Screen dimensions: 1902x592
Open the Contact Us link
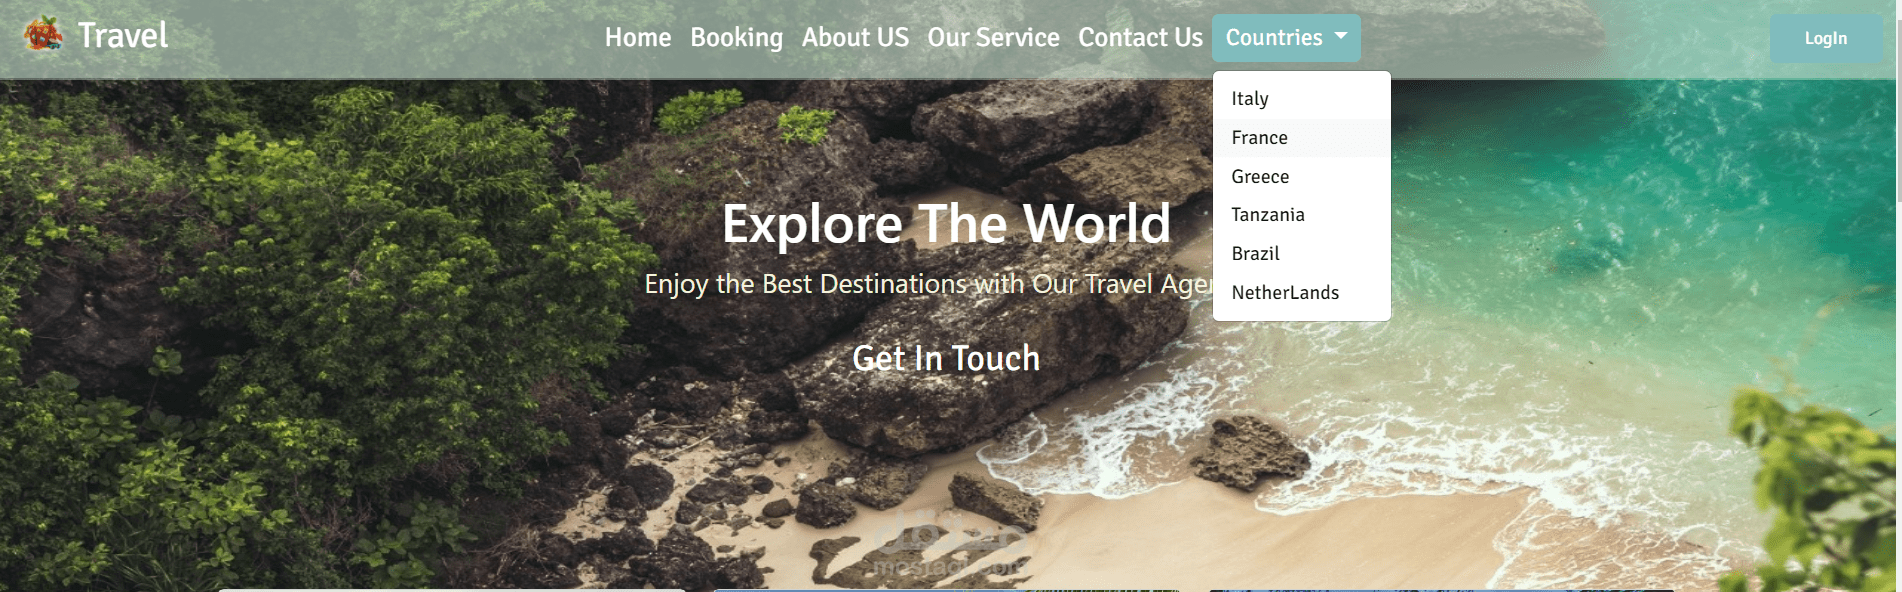click(x=1140, y=38)
